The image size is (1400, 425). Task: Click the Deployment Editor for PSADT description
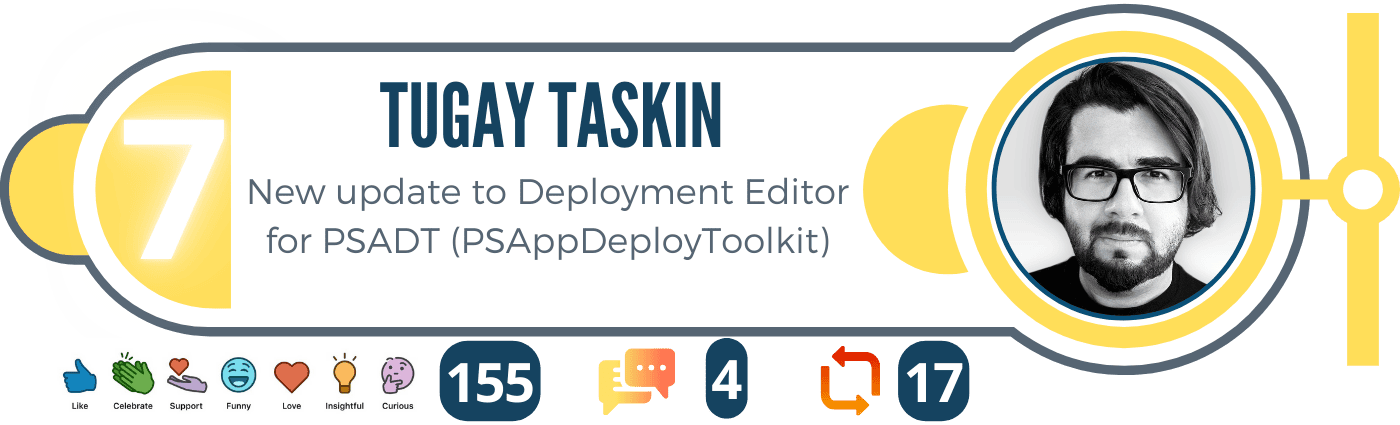point(547,215)
